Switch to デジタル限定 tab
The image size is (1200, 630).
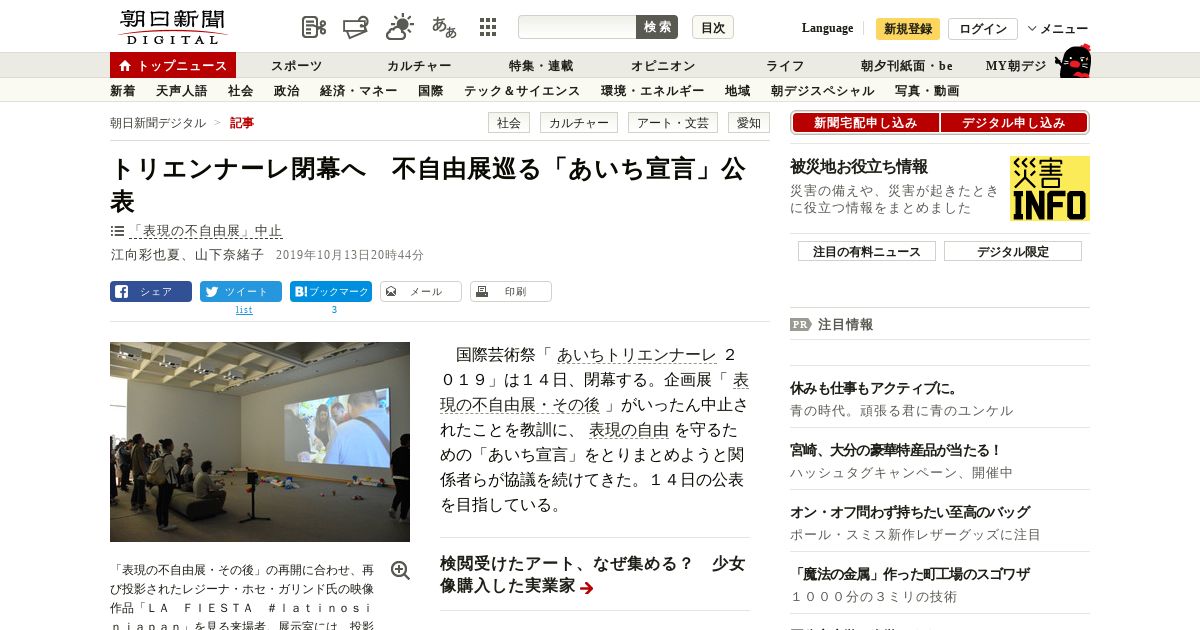pyautogui.click(x=1013, y=252)
